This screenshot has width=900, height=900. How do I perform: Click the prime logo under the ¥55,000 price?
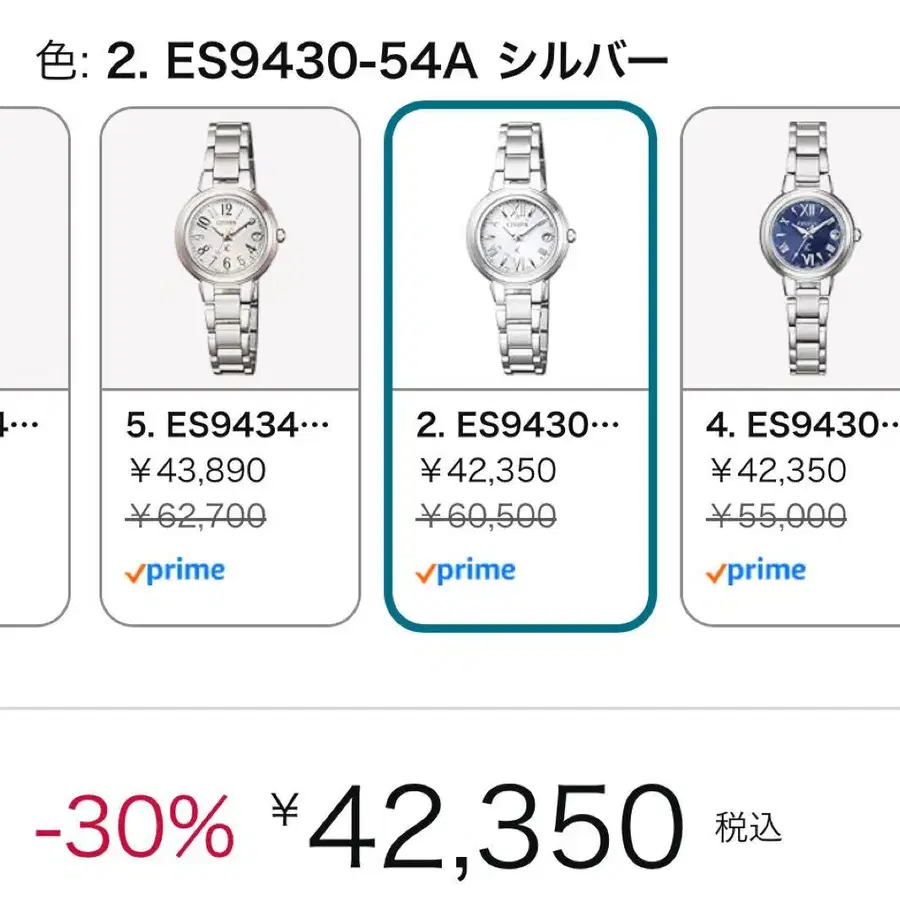(x=755, y=572)
